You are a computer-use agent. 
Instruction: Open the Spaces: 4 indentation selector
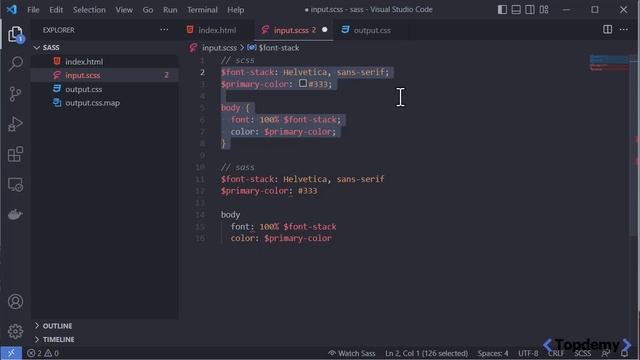[x=493, y=353]
